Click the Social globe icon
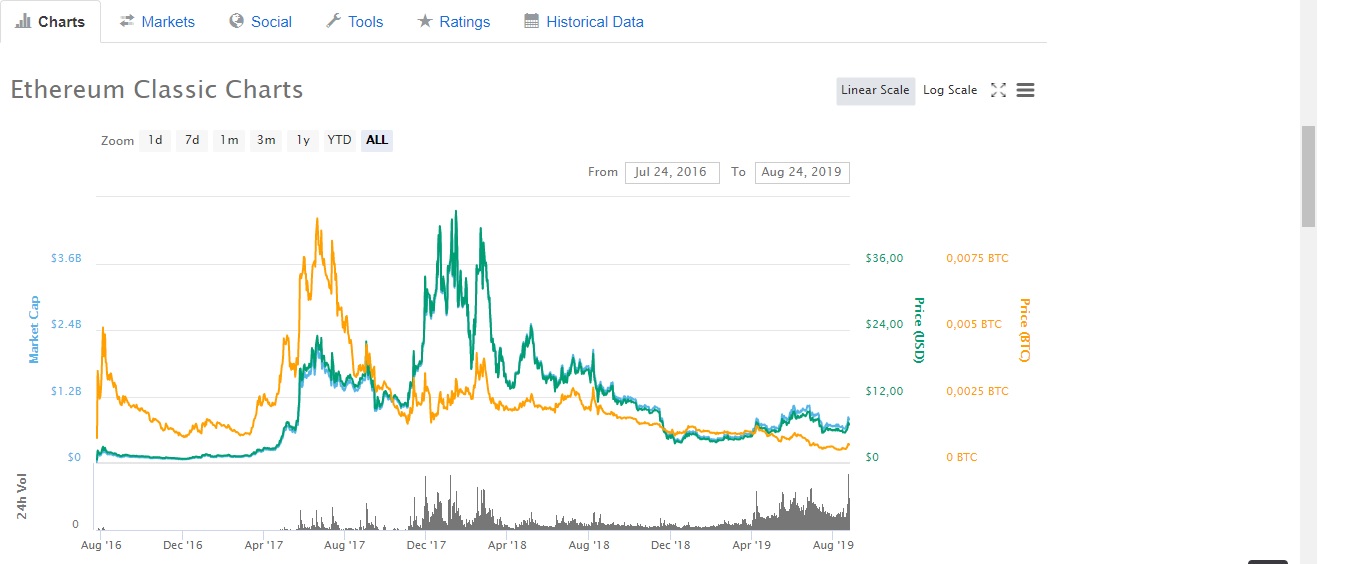The image size is (1366, 564). 237,21
